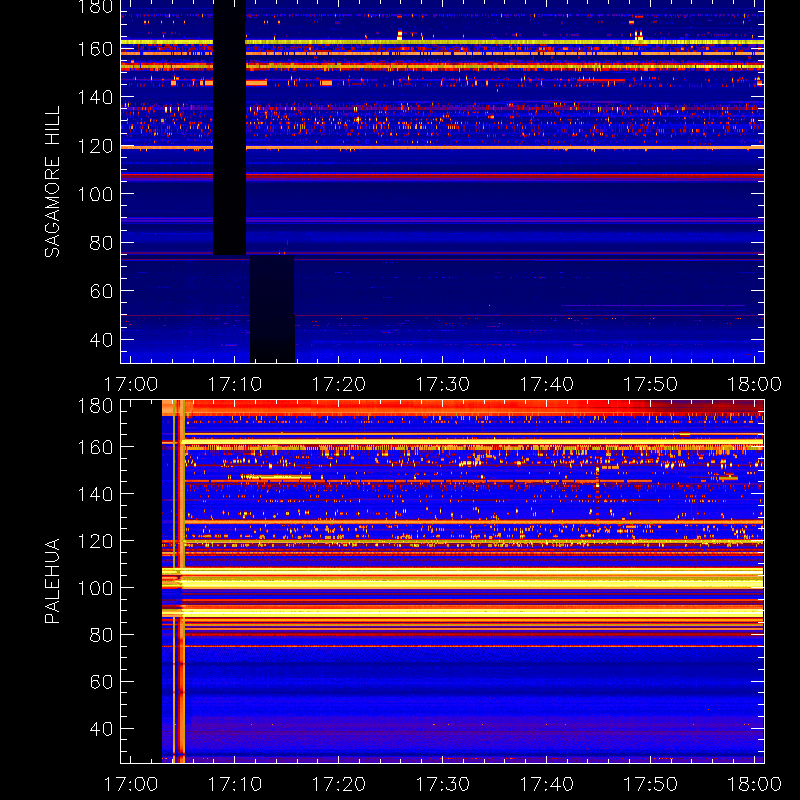Image resolution: width=800 pixels, height=800 pixels.
Task: Select the 100 tick label on Sagamore Hill axis
Action: pos(95,194)
